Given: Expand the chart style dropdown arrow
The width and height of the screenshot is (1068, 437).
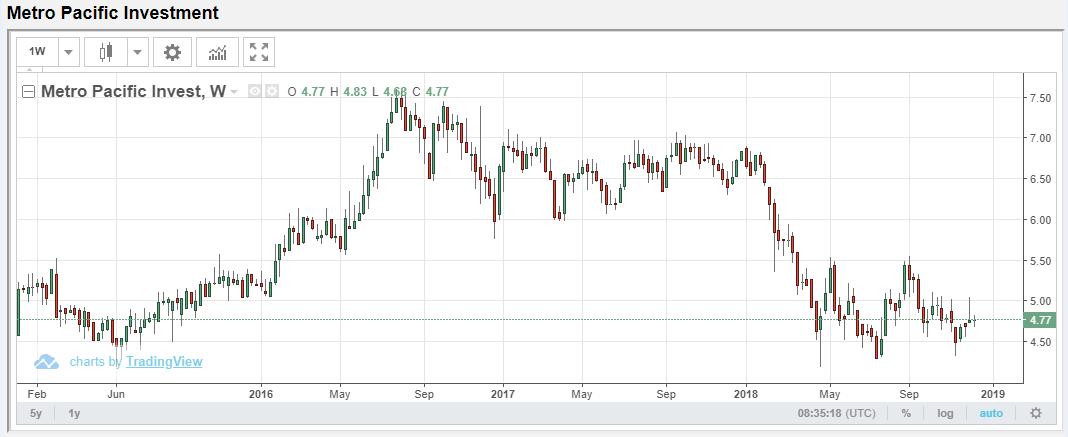Looking at the screenshot, I should point(137,52).
